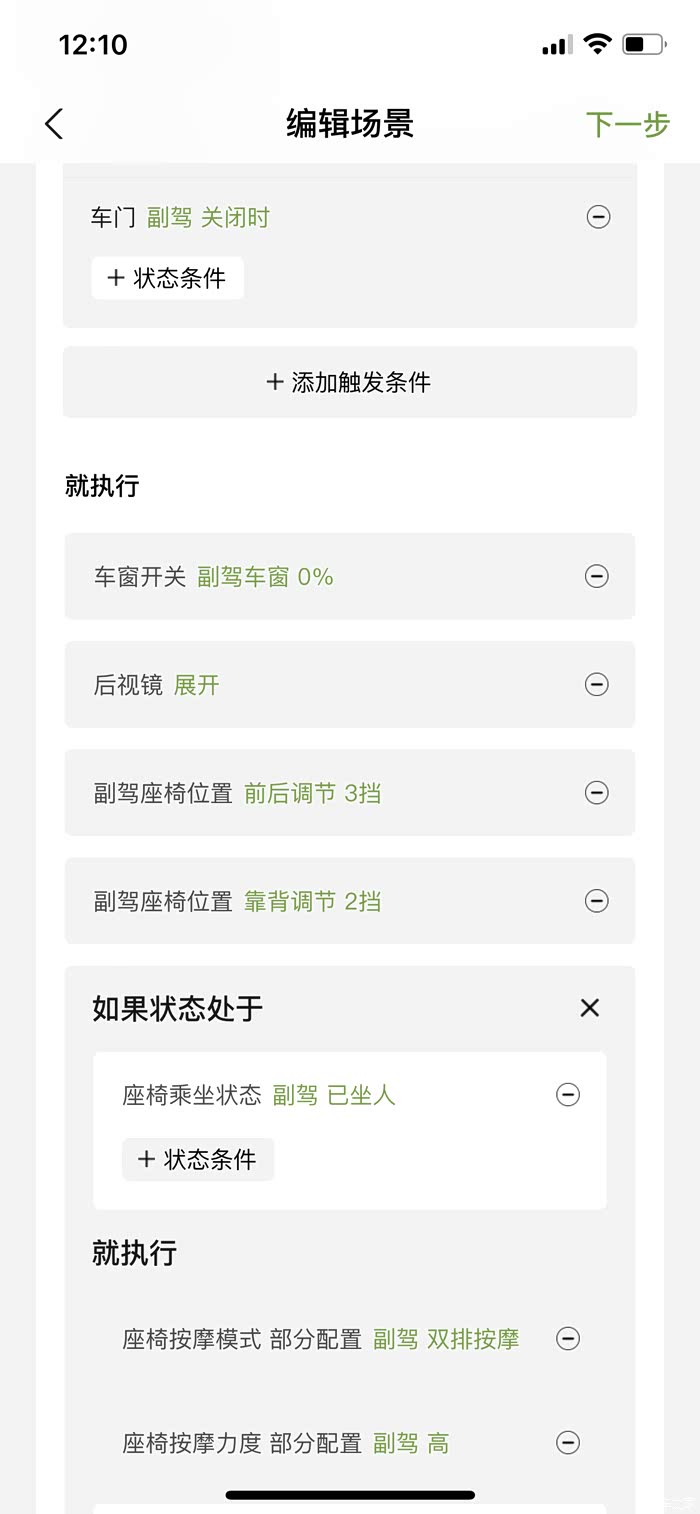
Task: Tap 下一步 to proceed
Action: pos(627,124)
